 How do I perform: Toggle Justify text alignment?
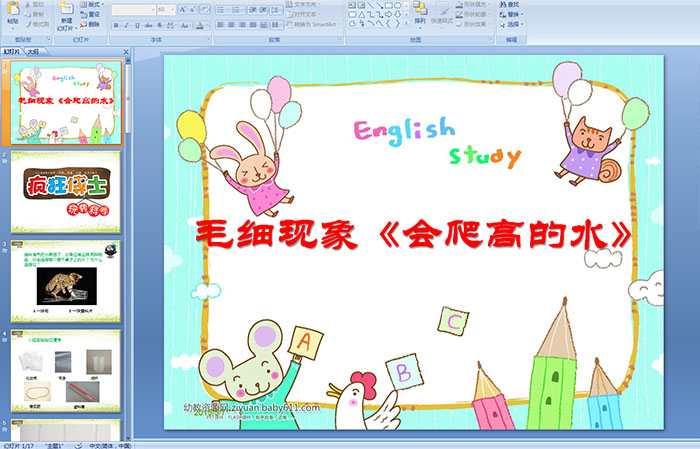pos(253,25)
